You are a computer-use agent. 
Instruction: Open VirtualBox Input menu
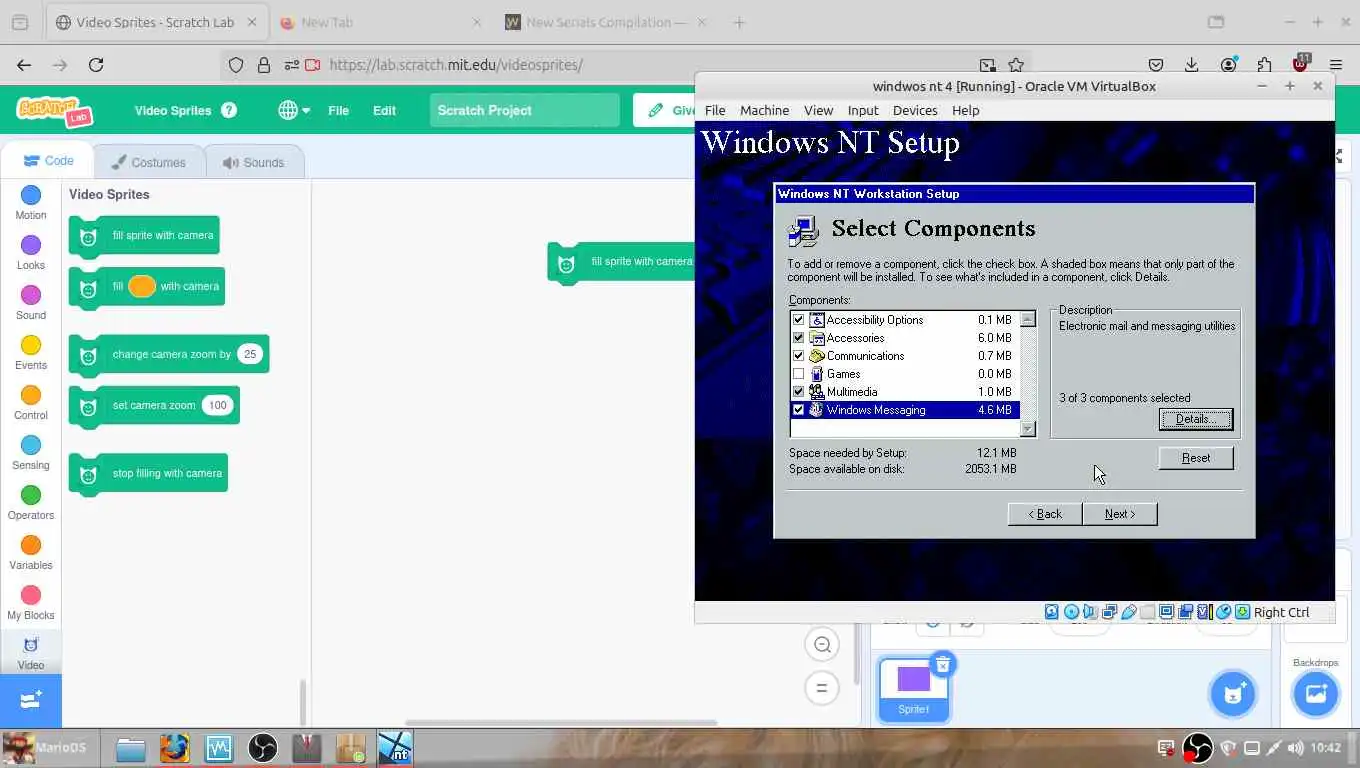point(863,110)
